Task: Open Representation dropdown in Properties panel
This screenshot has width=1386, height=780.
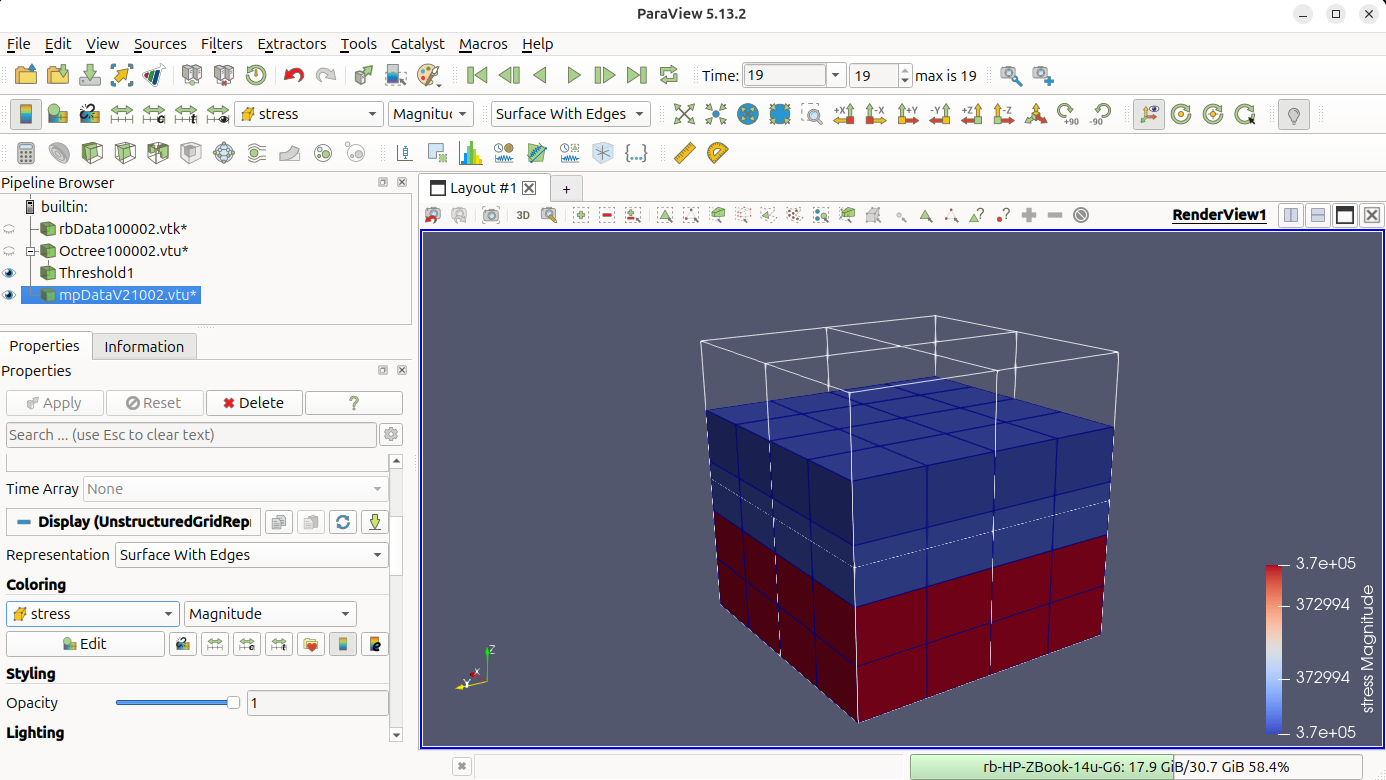Action: click(x=252, y=555)
